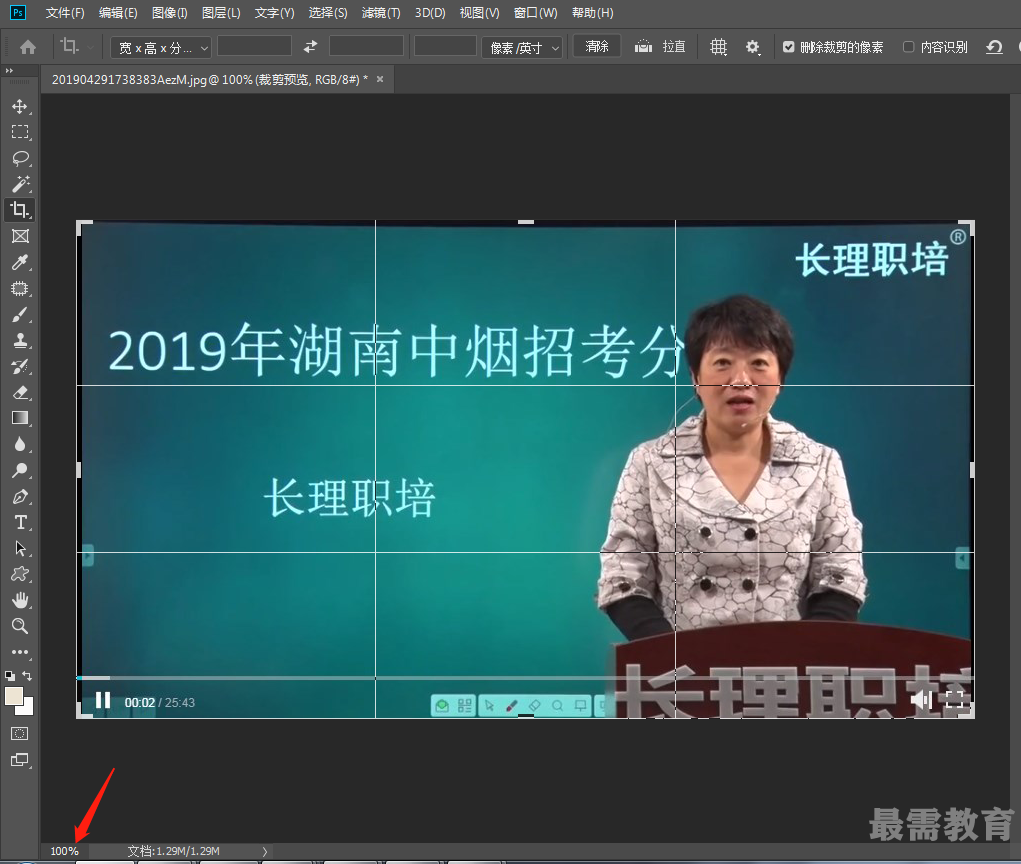Select the Lasso tool
This screenshot has width=1021, height=864.
point(20,158)
